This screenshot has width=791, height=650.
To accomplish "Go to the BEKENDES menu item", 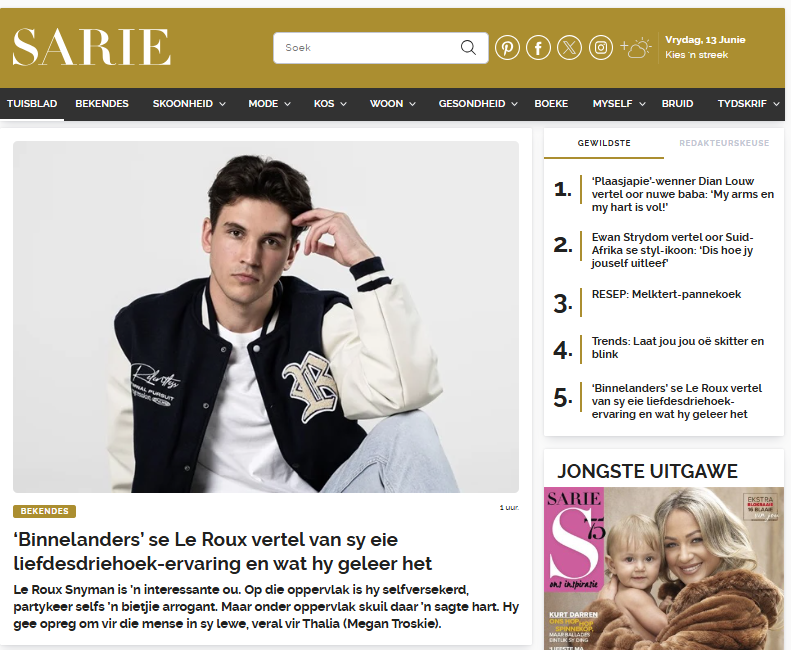I will [x=102, y=103].
